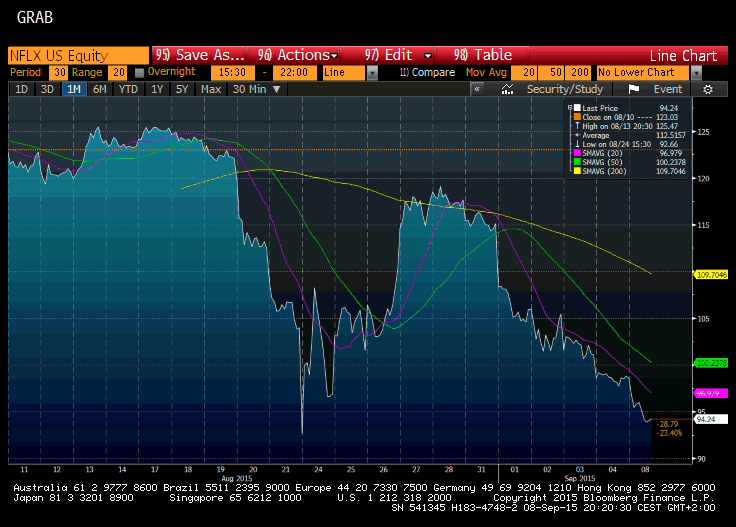Click the orange Close on 08/10 swatch
736x527 pixels.
click(577, 117)
